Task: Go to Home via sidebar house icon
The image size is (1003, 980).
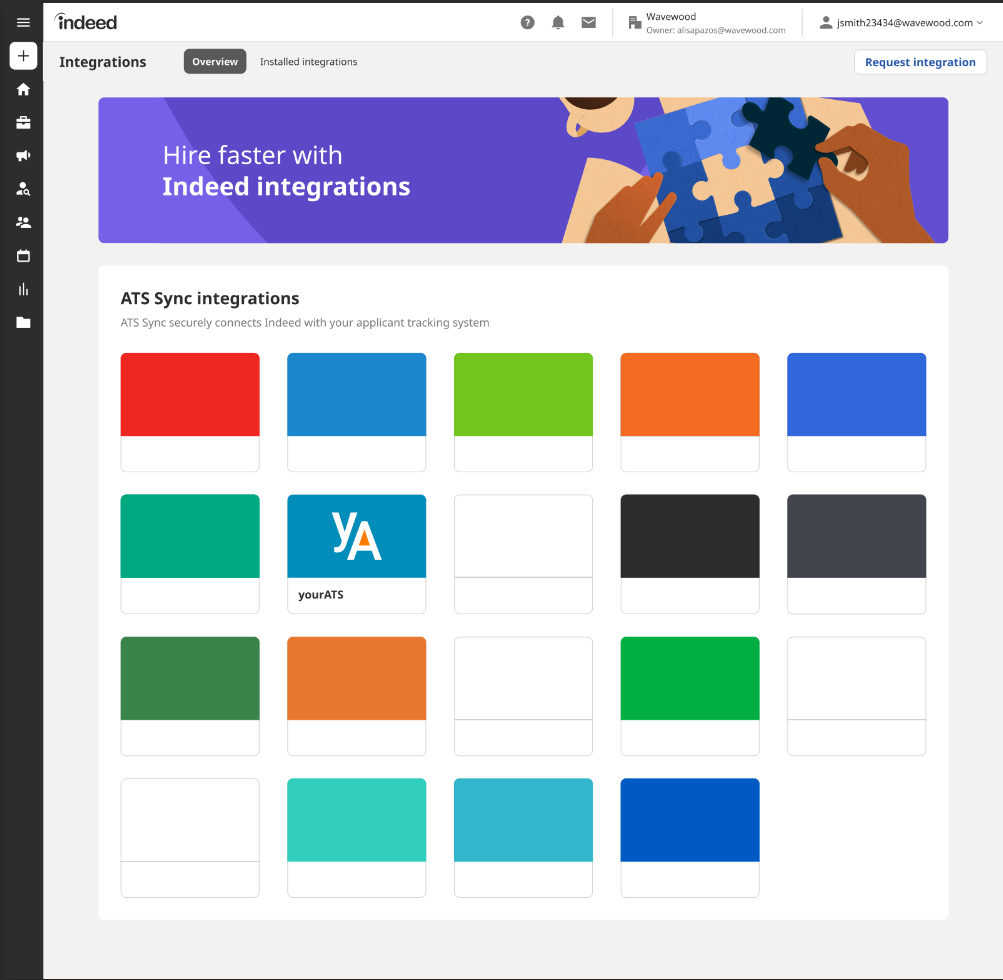Action: 23,90
